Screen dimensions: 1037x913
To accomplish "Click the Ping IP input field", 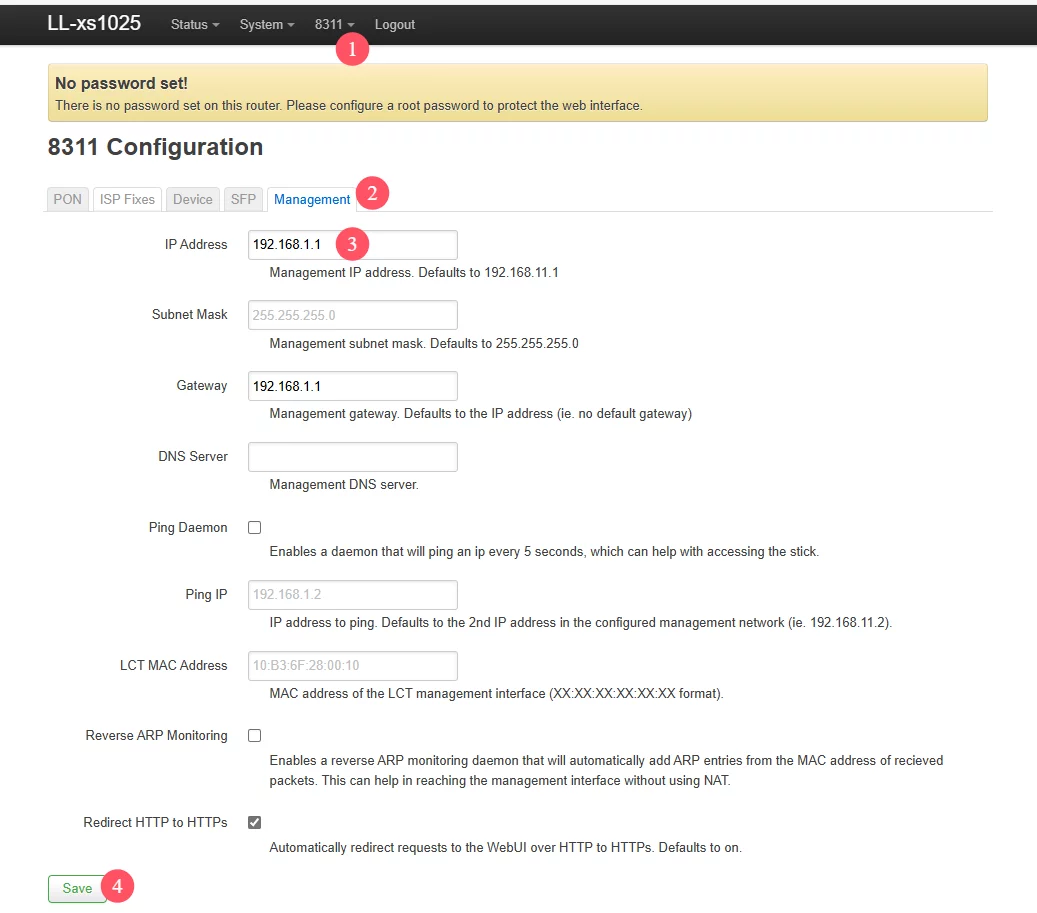I will (353, 594).
